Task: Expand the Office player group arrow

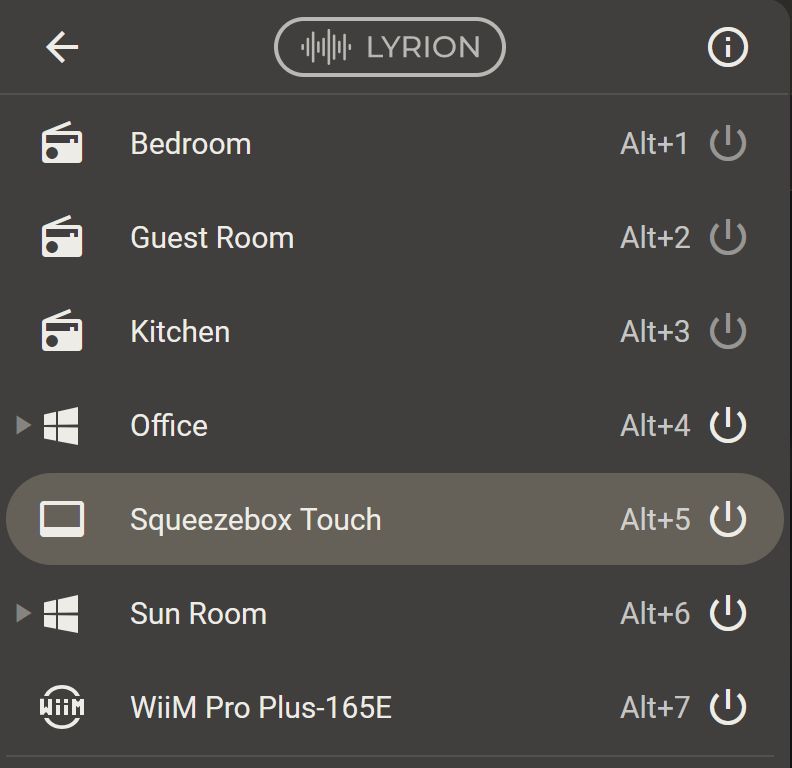Action: point(24,426)
